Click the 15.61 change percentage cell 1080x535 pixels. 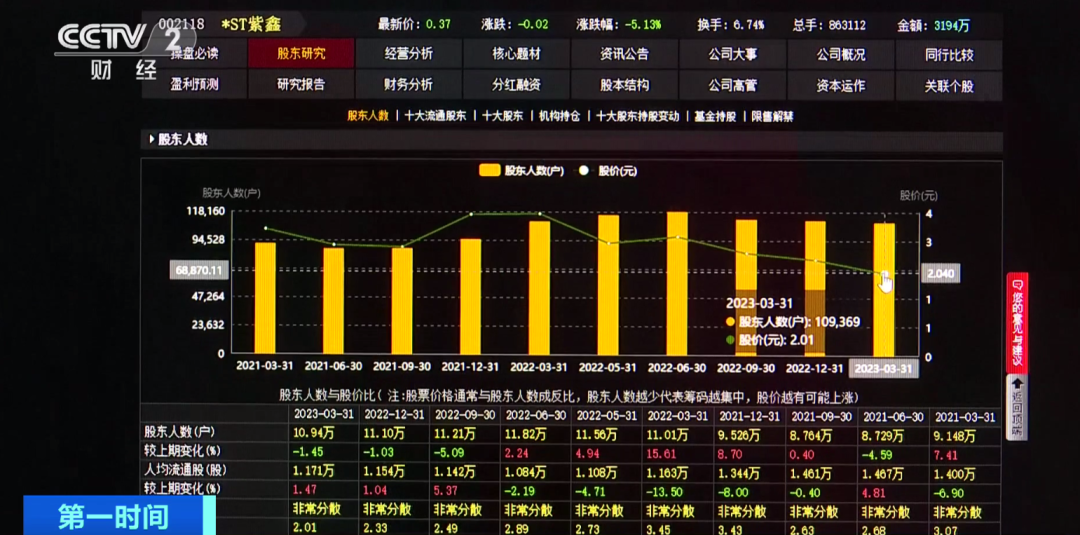click(659, 453)
